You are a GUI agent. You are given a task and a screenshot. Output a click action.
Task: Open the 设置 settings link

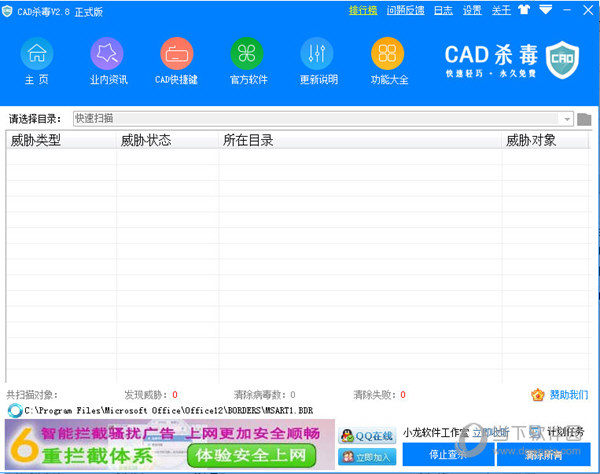(x=472, y=10)
